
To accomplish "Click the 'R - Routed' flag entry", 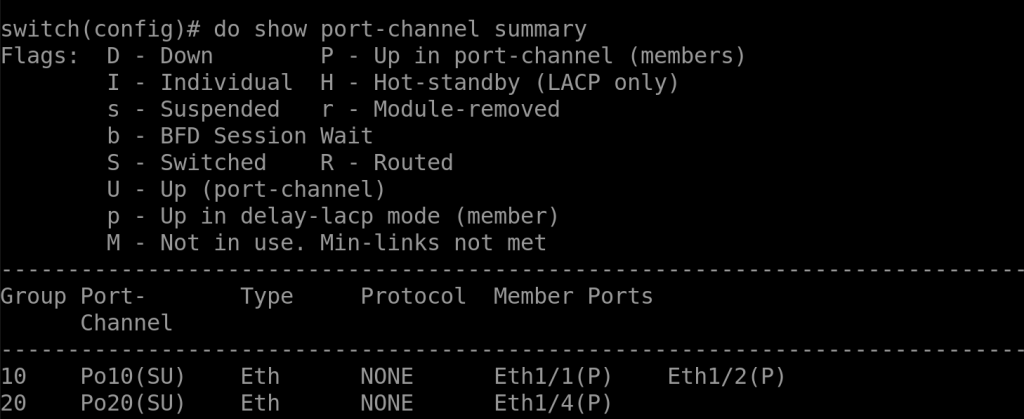I will click(386, 163).
